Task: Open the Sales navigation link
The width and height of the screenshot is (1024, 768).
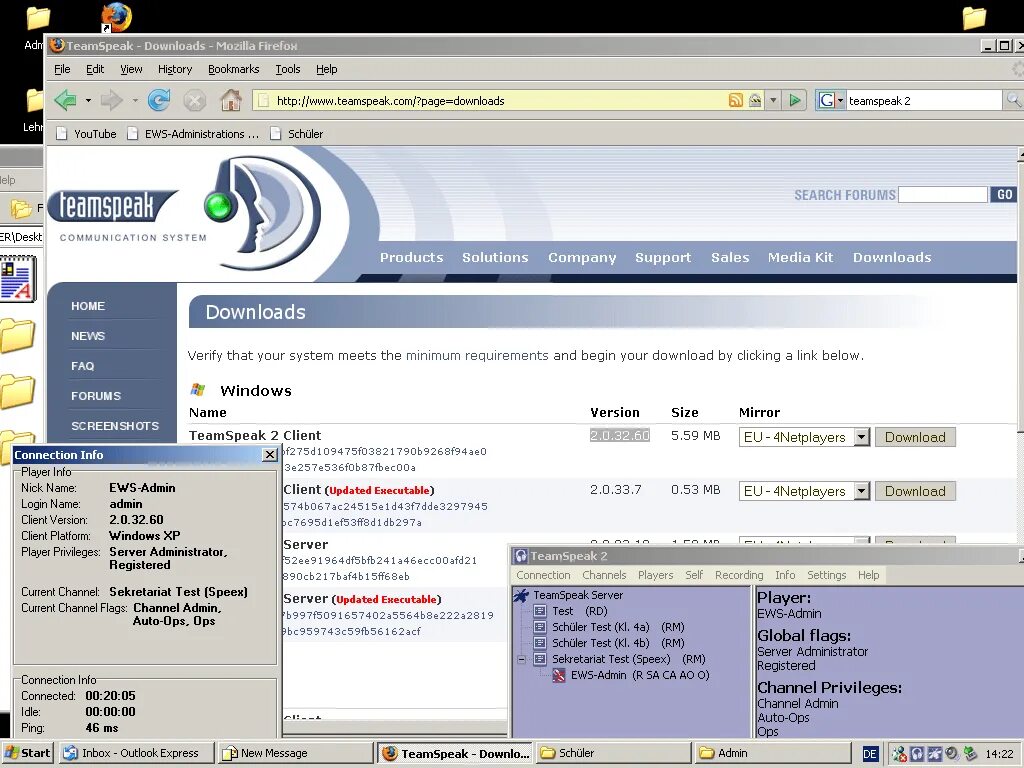Action: click(x=730, y=257)
